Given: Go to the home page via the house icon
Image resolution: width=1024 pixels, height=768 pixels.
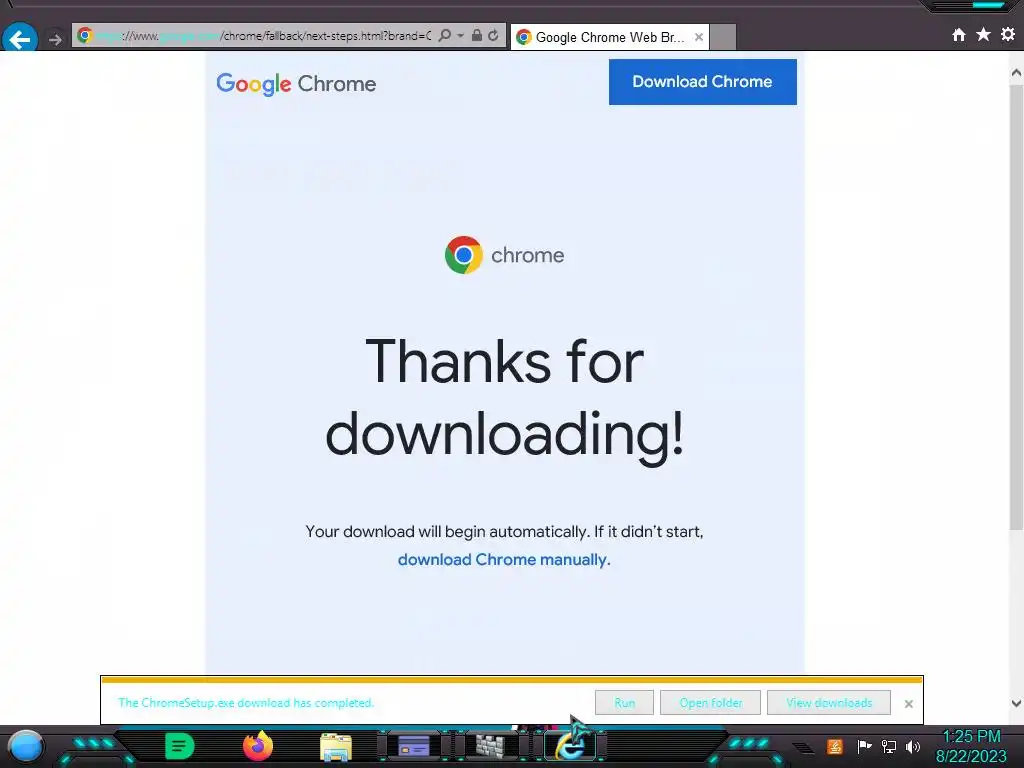Looking at the screenshot, I should tap(959, 35).
